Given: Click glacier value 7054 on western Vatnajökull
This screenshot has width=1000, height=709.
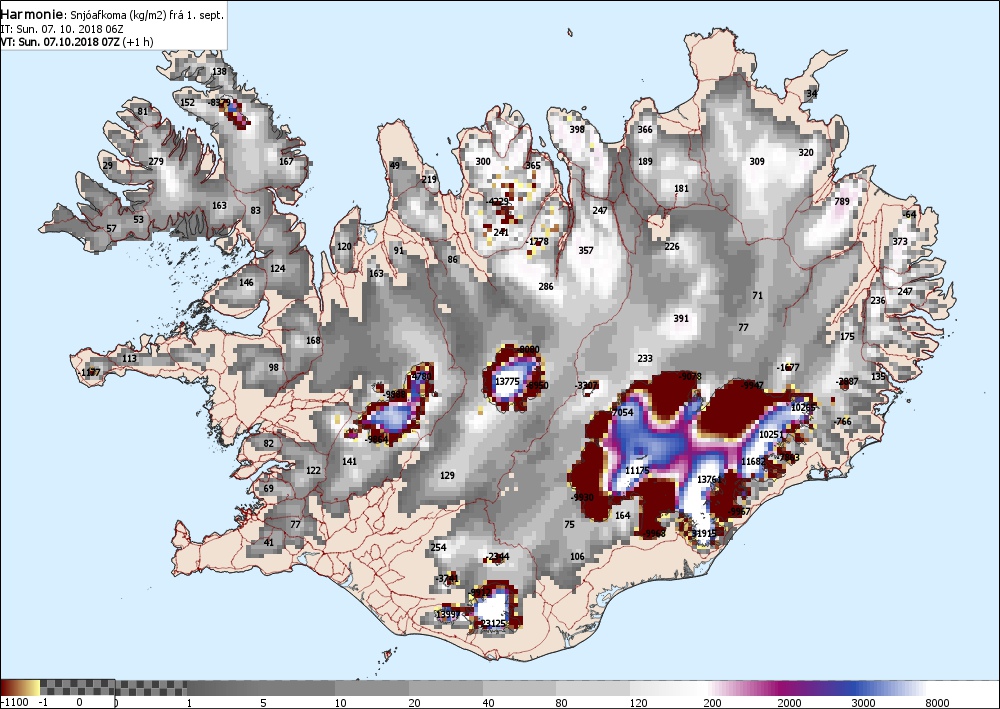Looking at the screenshot, I should [622, 413].
